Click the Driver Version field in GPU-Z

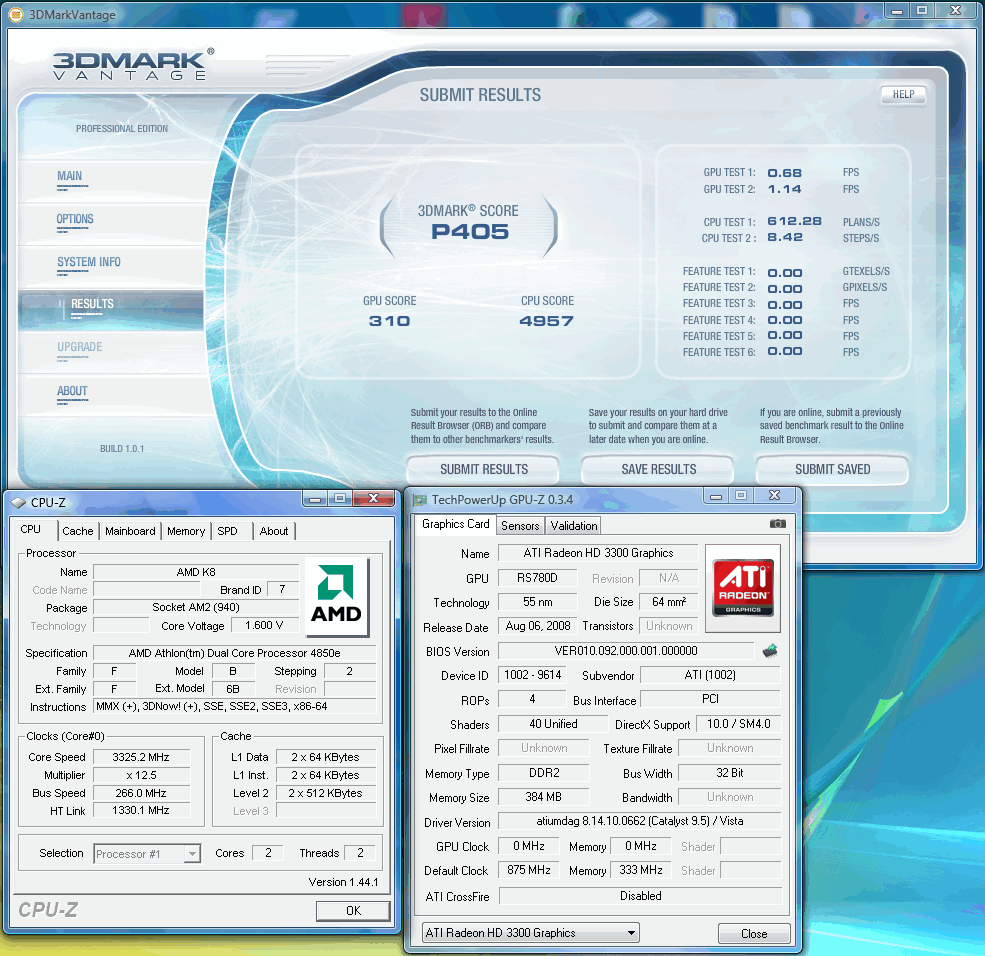click(639, 821)
